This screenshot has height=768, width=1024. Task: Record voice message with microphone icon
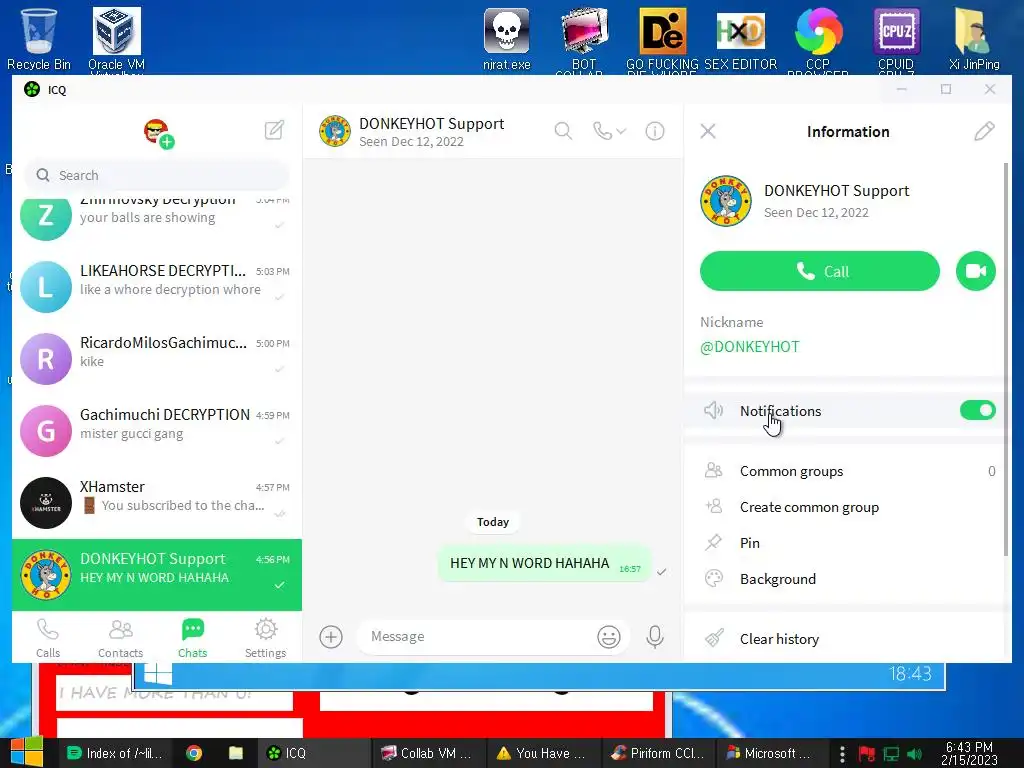click(x=654, y=636)
